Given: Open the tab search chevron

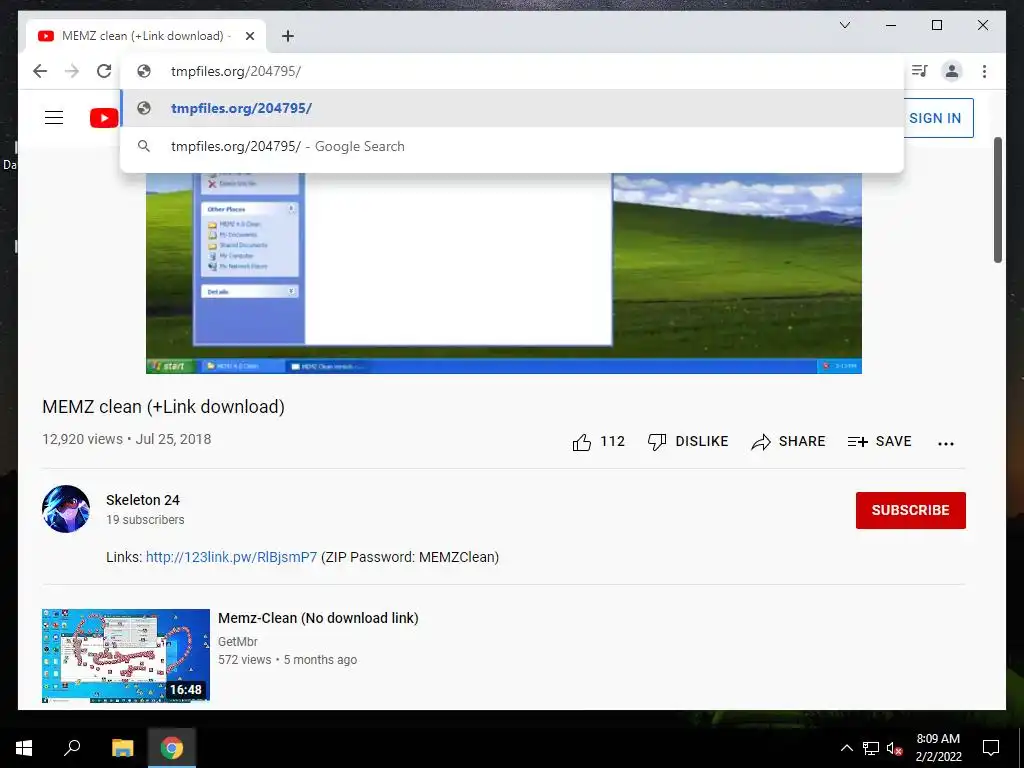Looking at the screenshot, I should click(844, 25).
